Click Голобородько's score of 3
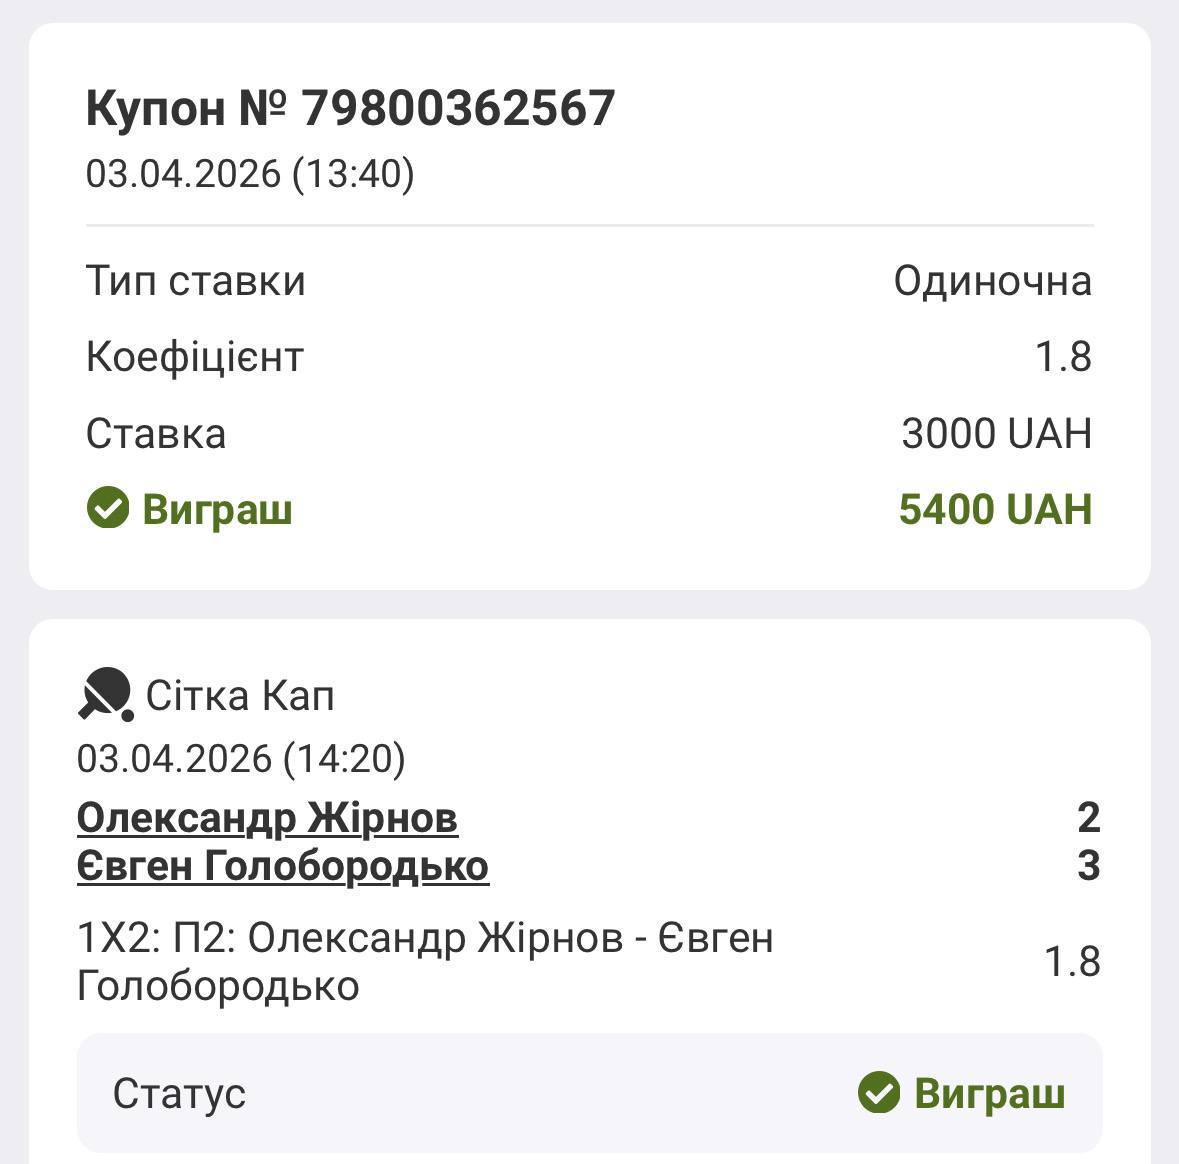This screenshot has width=1179, height=1164. [x=1088, y=866]
